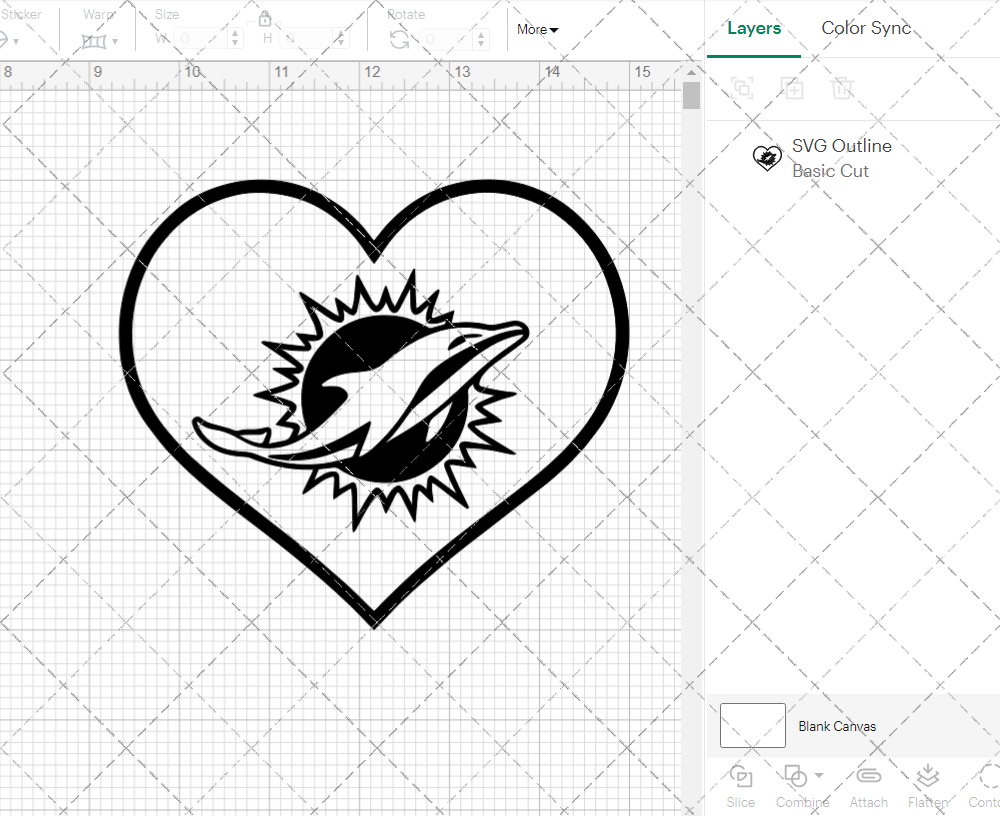The image size is (1000, 816).
Task: Select the heart dolphin design on canvas
Action: point(374,404)
